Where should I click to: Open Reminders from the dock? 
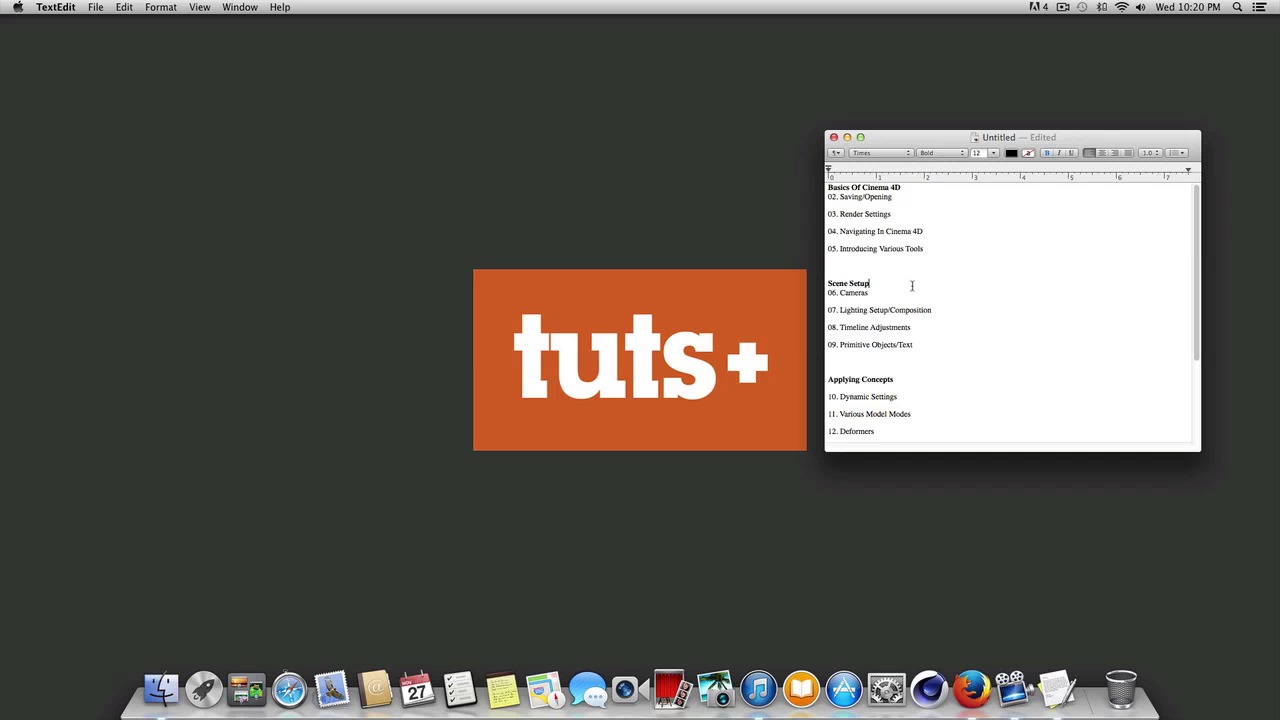[x=459, y=689]
